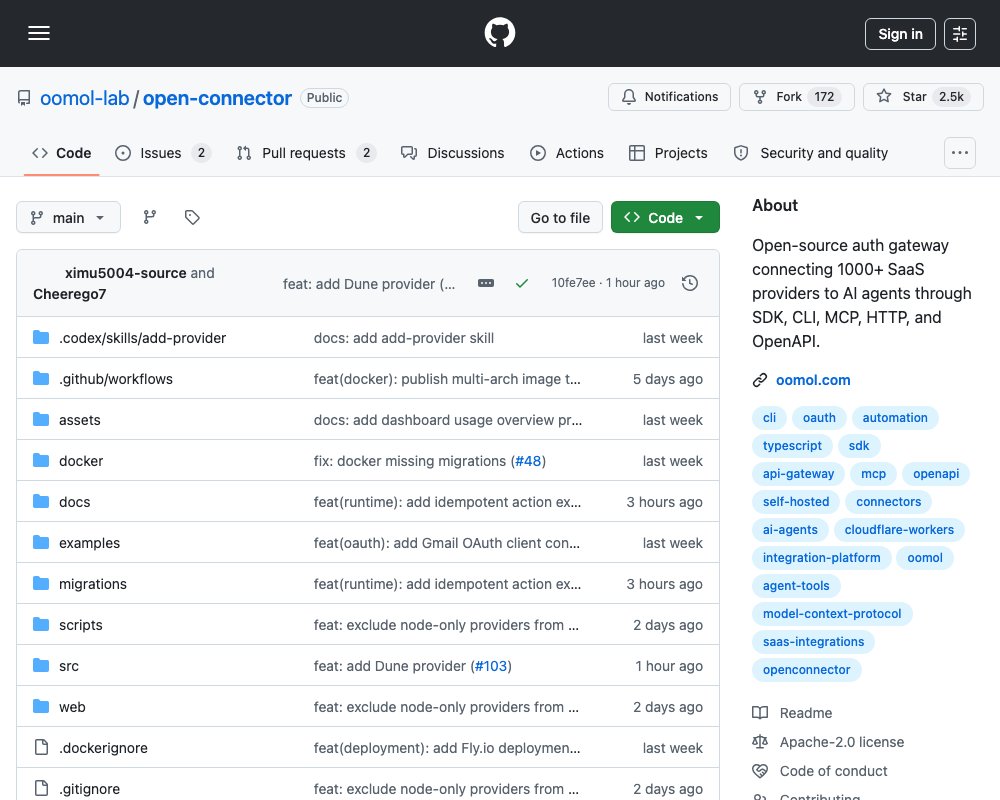Click the .dockerignore file icon
This screenshot has width=1000, height=800.
41,747
